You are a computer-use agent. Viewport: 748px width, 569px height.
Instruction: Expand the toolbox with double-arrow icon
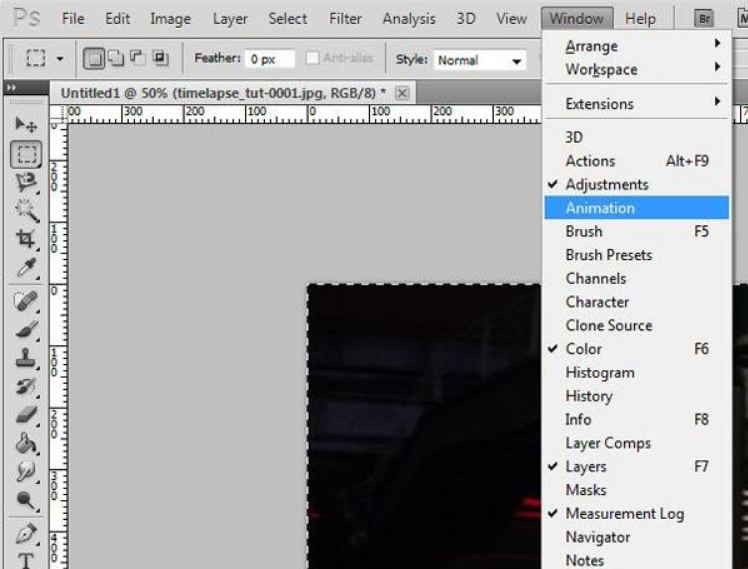(x=11, y=87)
